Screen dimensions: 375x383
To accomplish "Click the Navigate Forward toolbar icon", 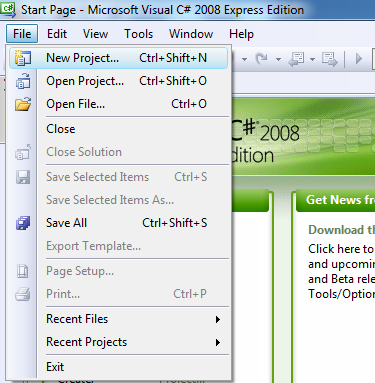I will 330,59.
